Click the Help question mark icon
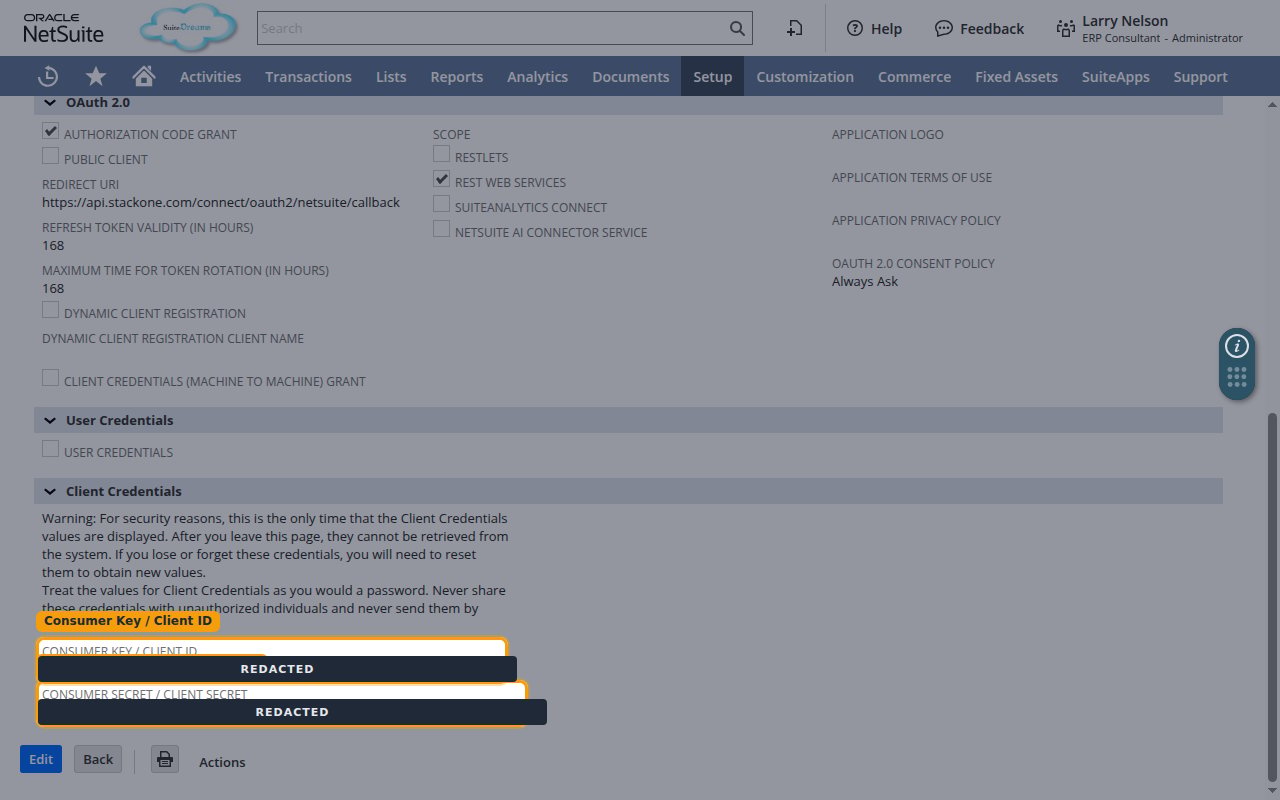The width and height of the screenshot is (1280, 800). 854,28
